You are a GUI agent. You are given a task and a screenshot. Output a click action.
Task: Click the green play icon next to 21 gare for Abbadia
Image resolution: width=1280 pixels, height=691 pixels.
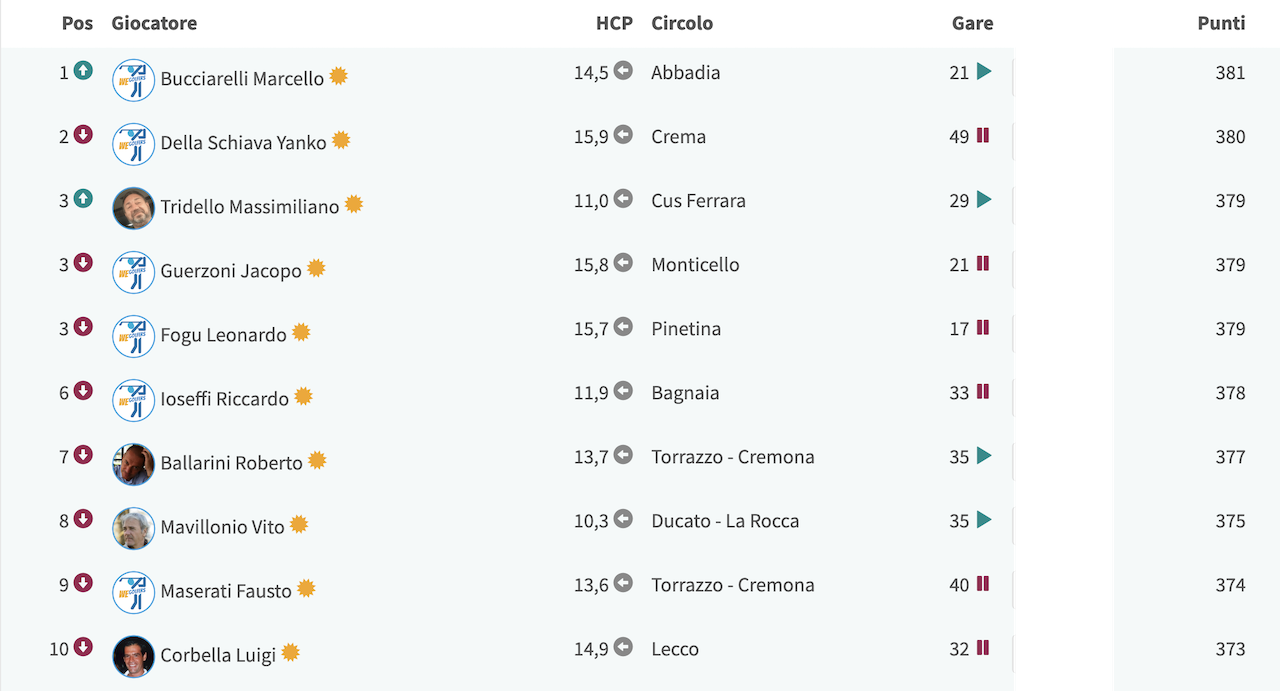(984, 71)
